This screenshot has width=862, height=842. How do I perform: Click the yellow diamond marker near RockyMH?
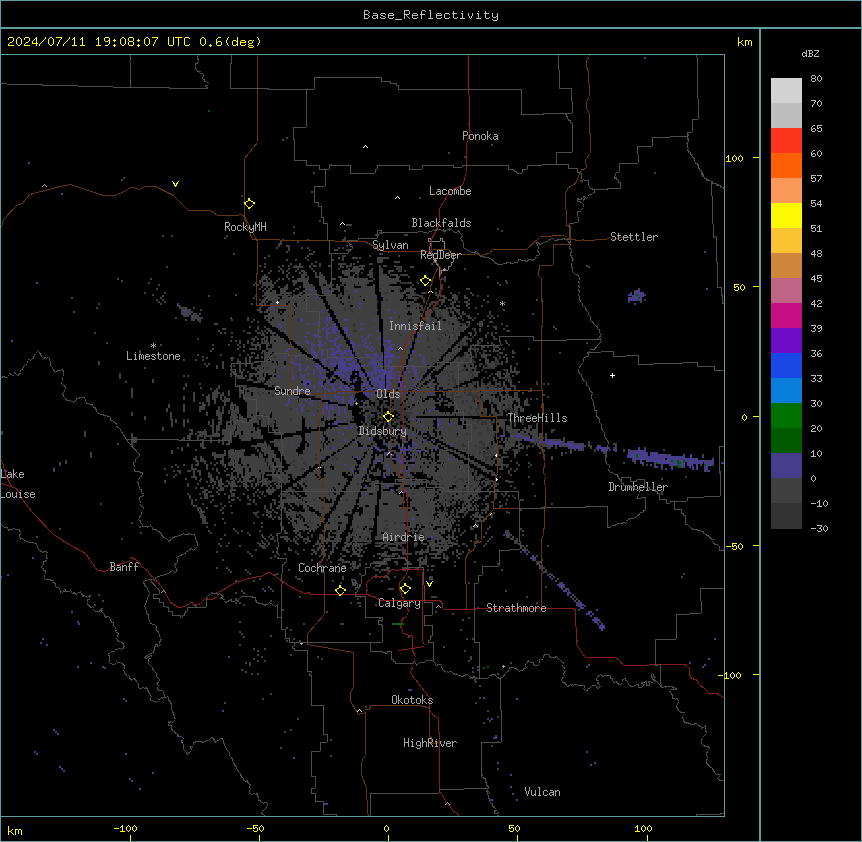249,204
